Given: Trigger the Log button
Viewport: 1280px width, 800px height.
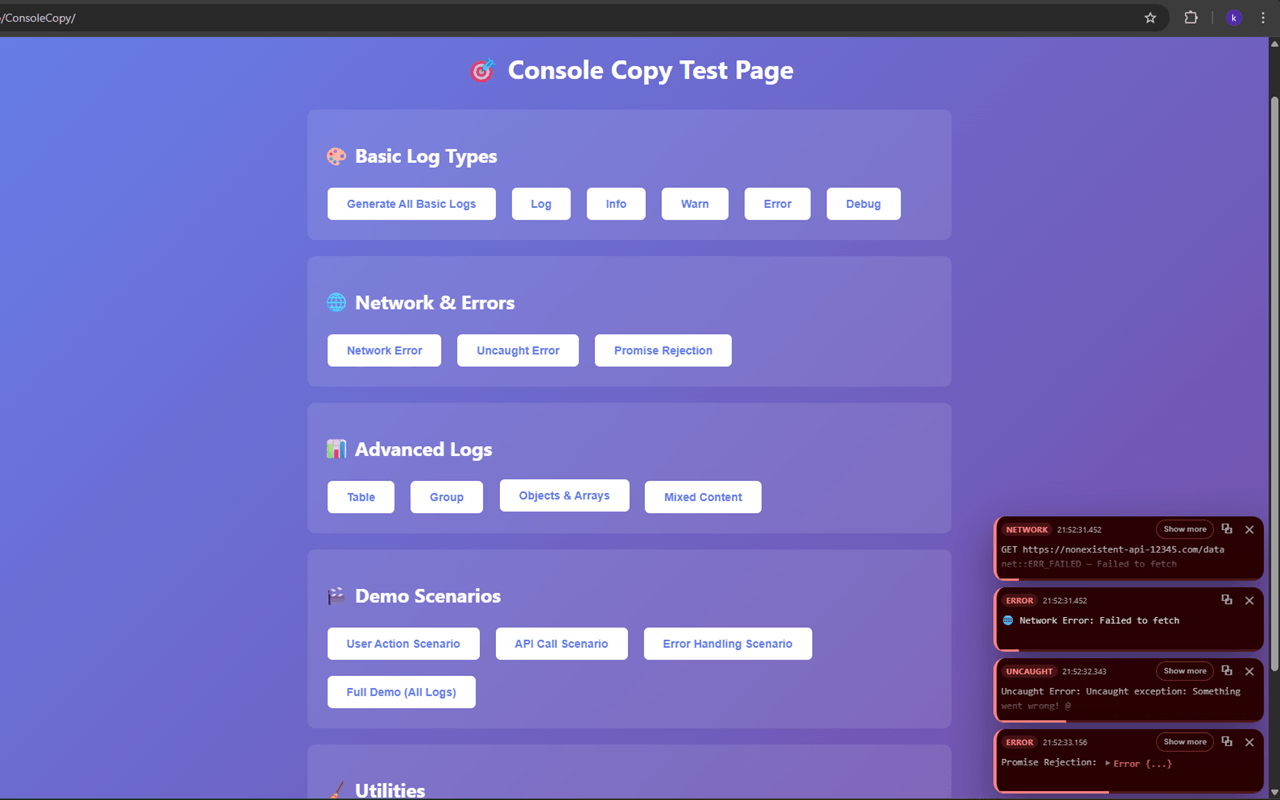Looking at the screenshot, I should coord(541,204).
